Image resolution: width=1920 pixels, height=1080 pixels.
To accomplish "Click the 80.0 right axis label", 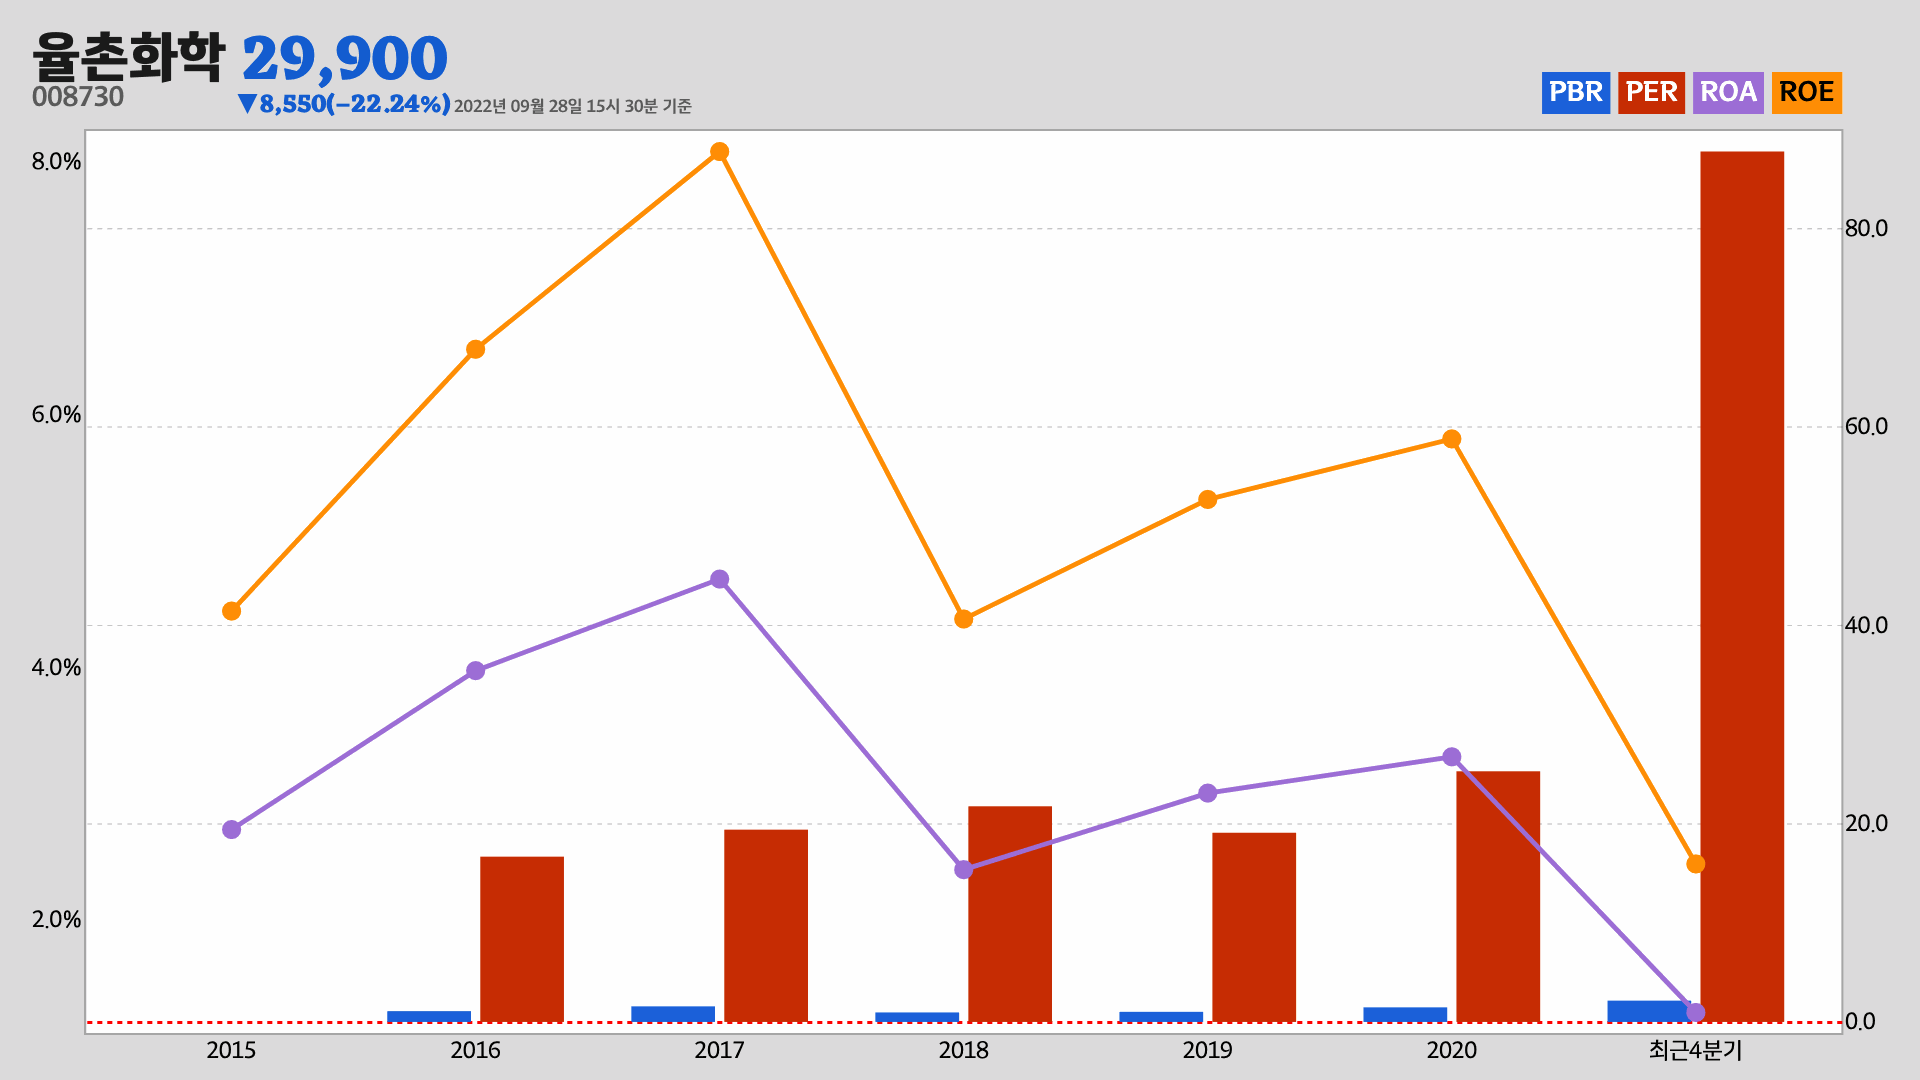I will pos(1866,228).
